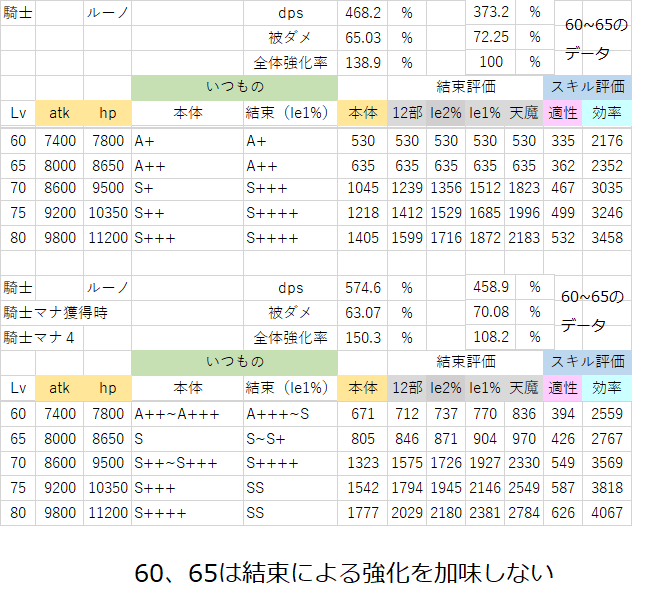Select the 適性 value 626
648x615 pixels.
click(563, 513)
